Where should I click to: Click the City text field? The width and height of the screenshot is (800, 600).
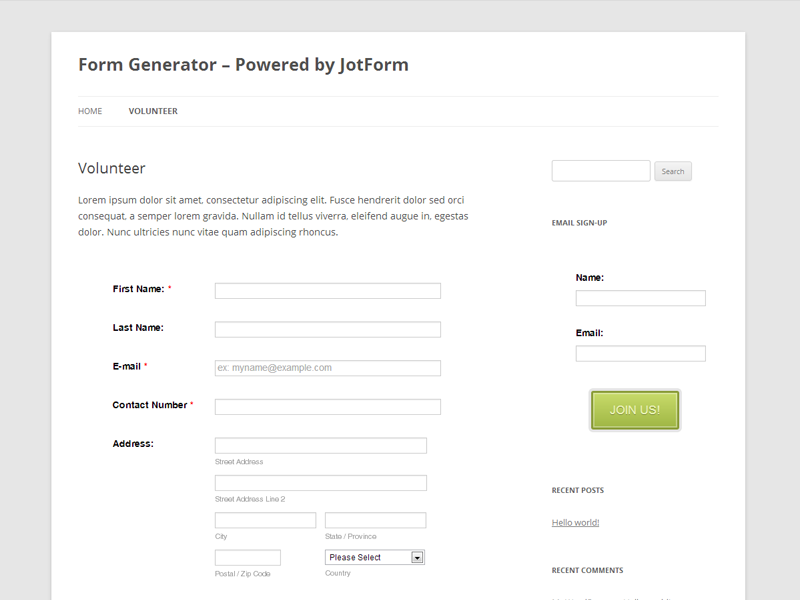(265, 520)
